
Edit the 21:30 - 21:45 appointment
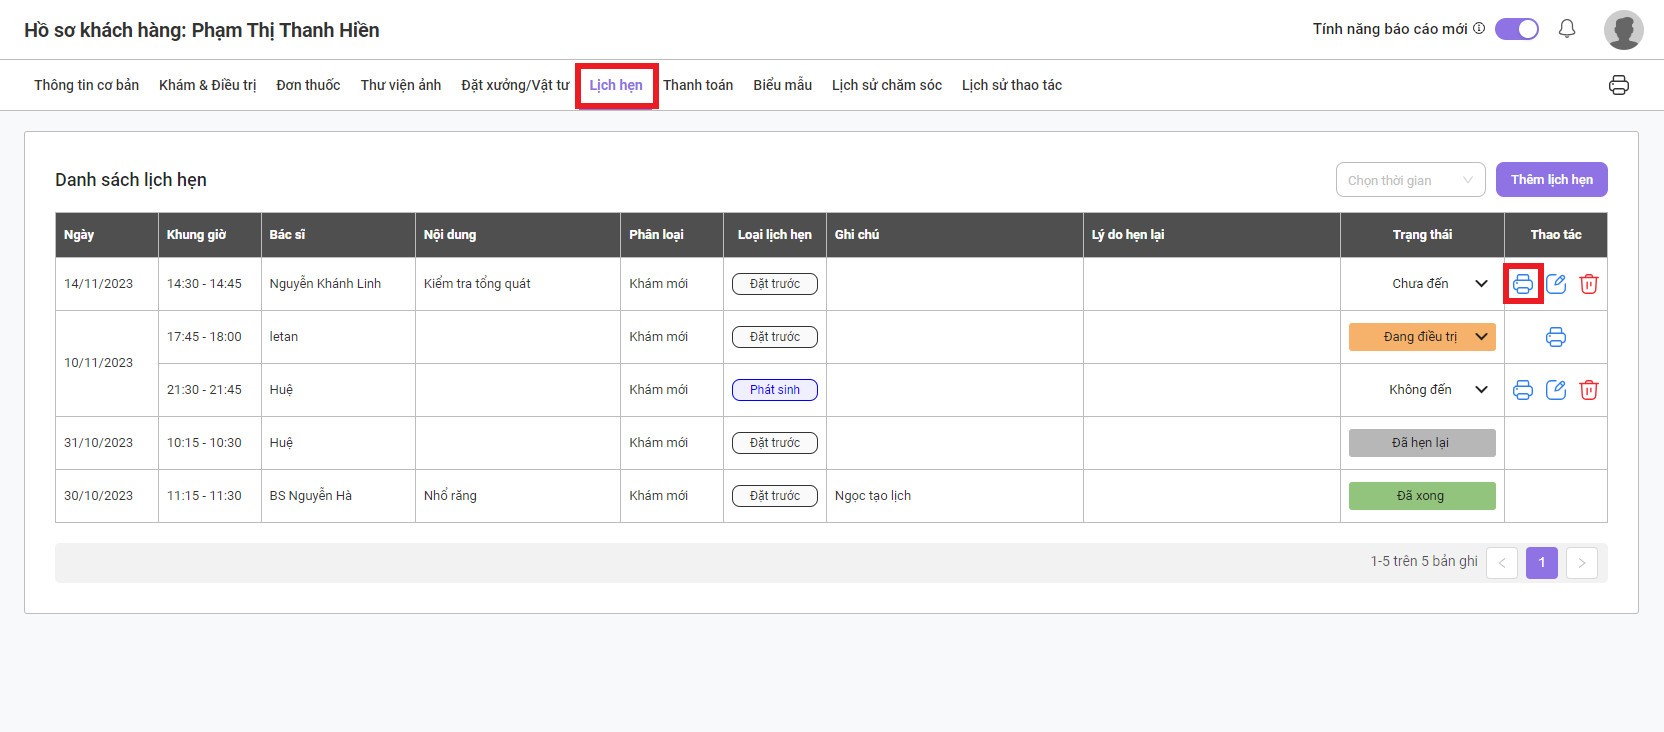coord(1556,390)
